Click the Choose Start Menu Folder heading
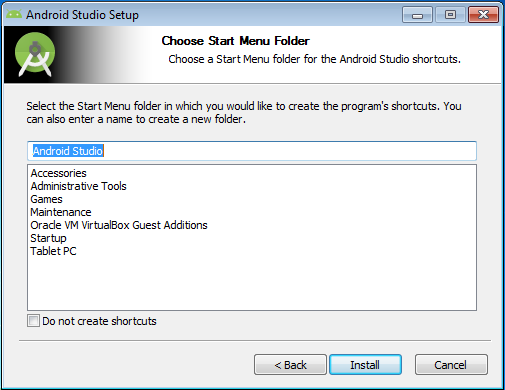 [236, 41]
